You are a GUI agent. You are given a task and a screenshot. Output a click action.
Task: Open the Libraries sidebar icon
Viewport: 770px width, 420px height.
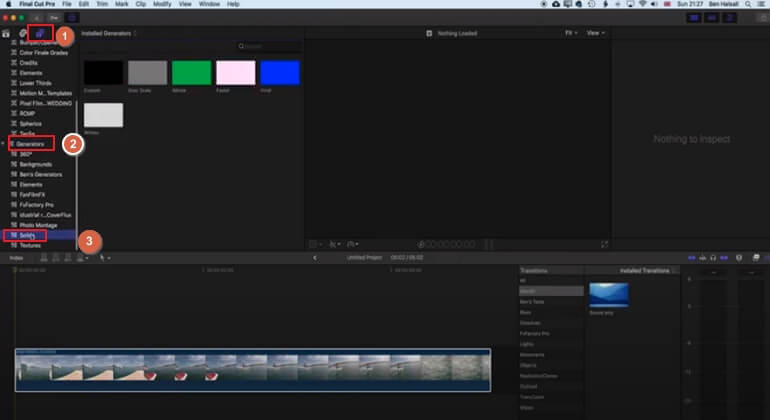(x=6, y=33)
